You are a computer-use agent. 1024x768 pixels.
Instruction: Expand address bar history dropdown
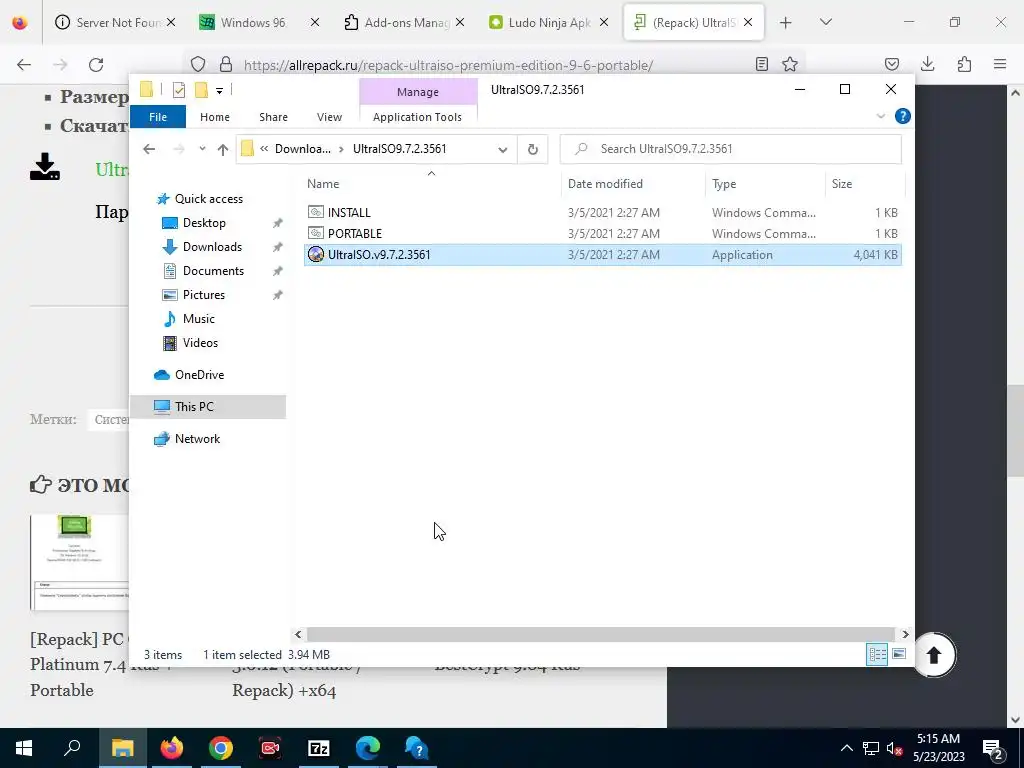click(x=503, y=150)
